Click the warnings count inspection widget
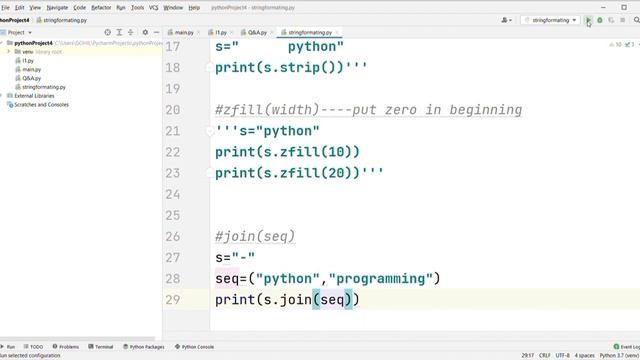 [x=616, y=44]
